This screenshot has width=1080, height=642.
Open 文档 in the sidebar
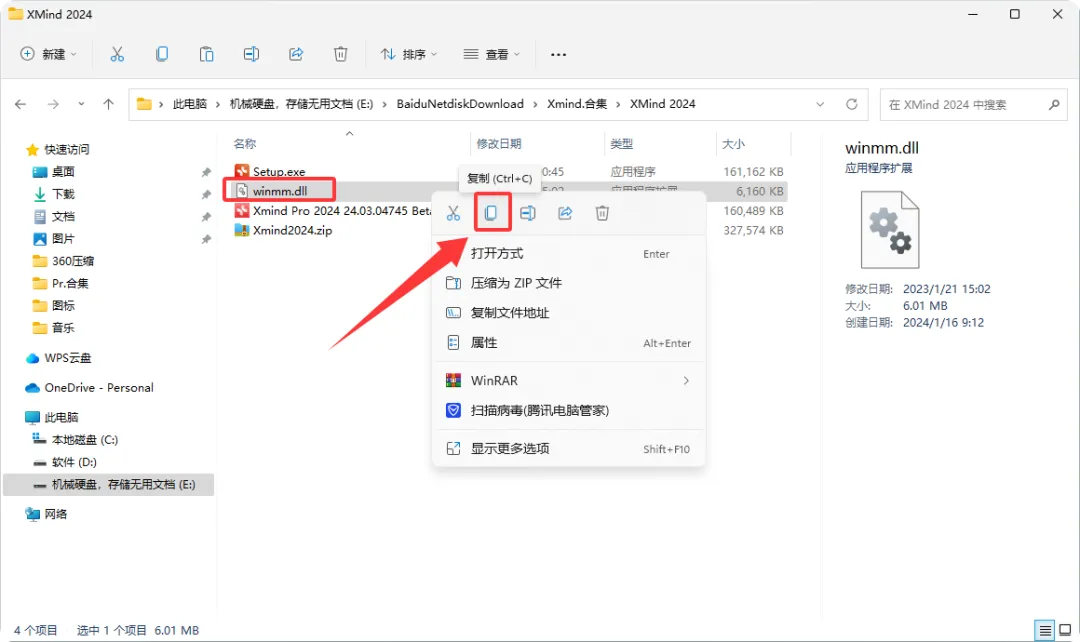click(x=63, y=216)
